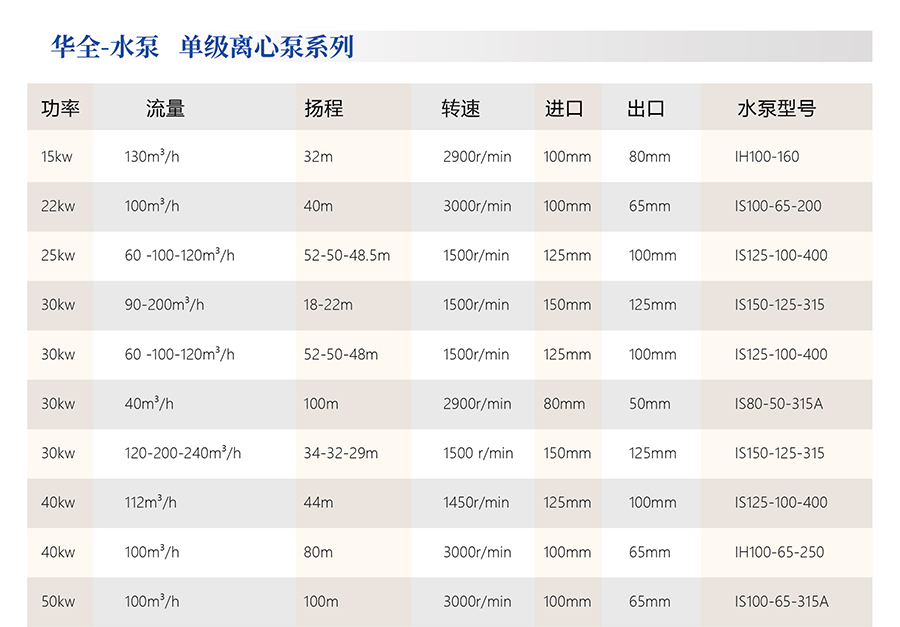Click the 转速 column header

tap(461, 108)
